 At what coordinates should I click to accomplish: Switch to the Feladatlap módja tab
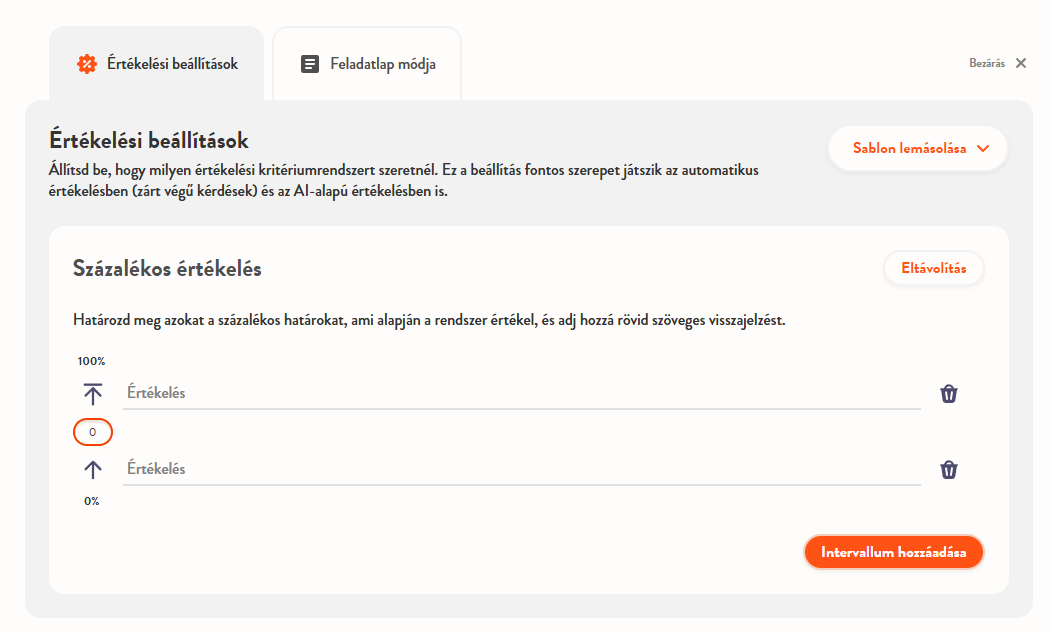click(367, 64)
